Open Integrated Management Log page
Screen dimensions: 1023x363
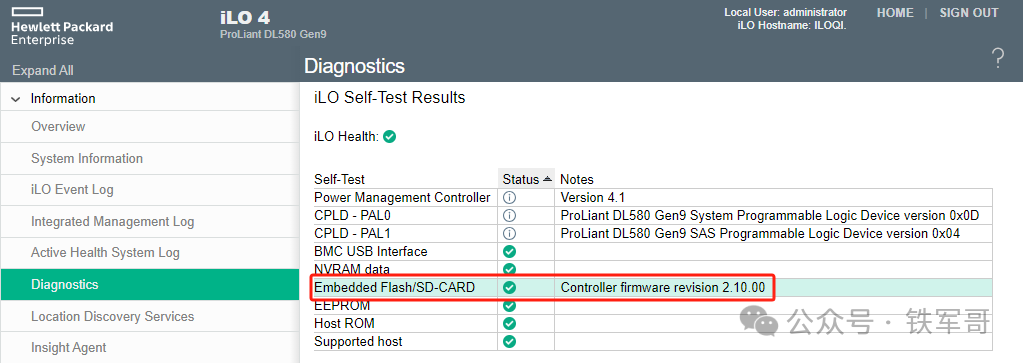[x=113, y=221]
